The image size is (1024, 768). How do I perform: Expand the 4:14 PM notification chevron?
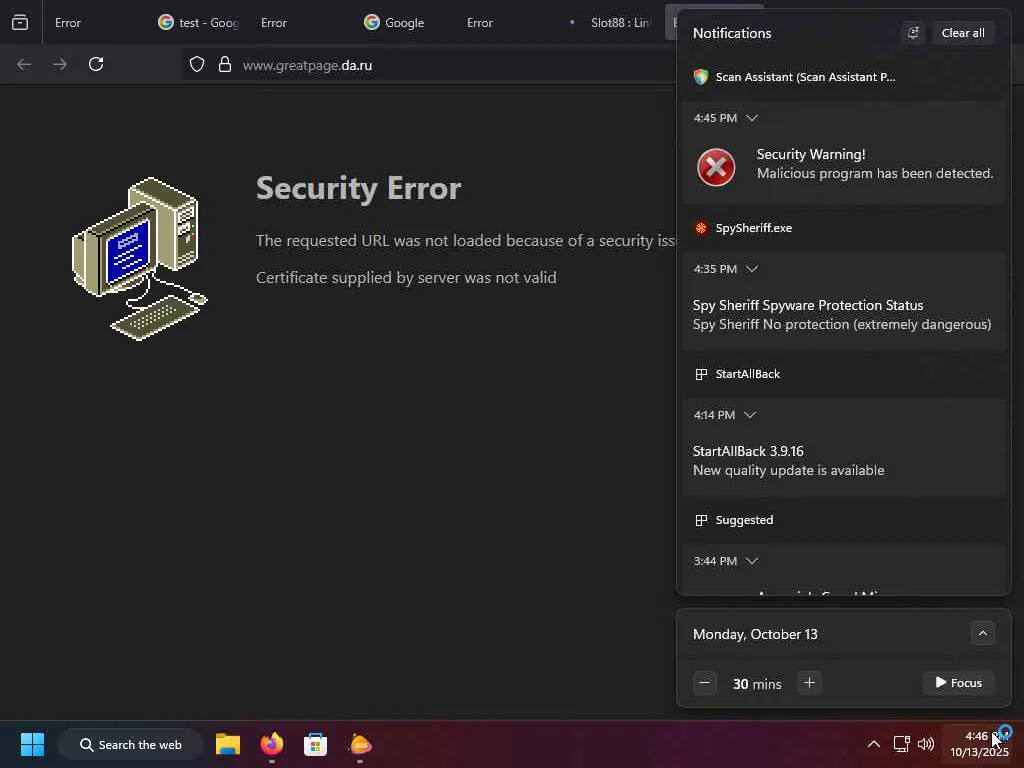tap(750, 415)
